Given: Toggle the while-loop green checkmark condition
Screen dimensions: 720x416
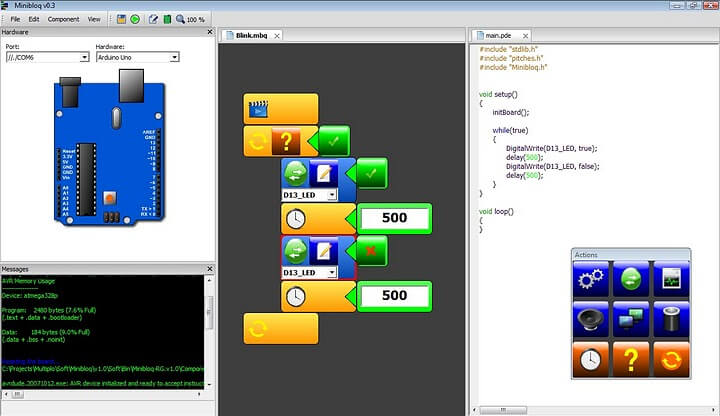Looking at the screenshot, I should tap(332, 140).
